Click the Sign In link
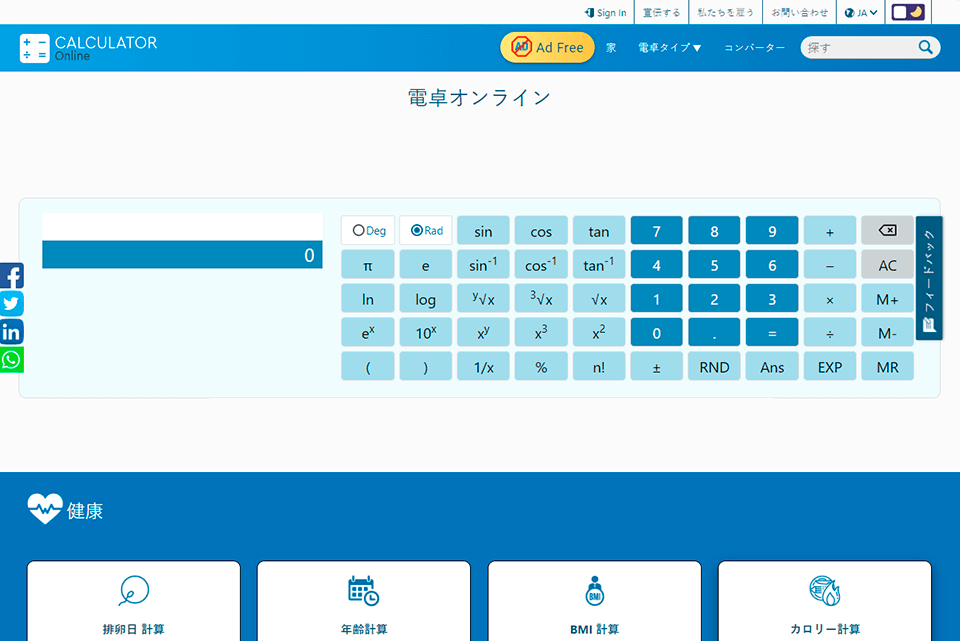960x641 pixels. [x=606, y=12]
